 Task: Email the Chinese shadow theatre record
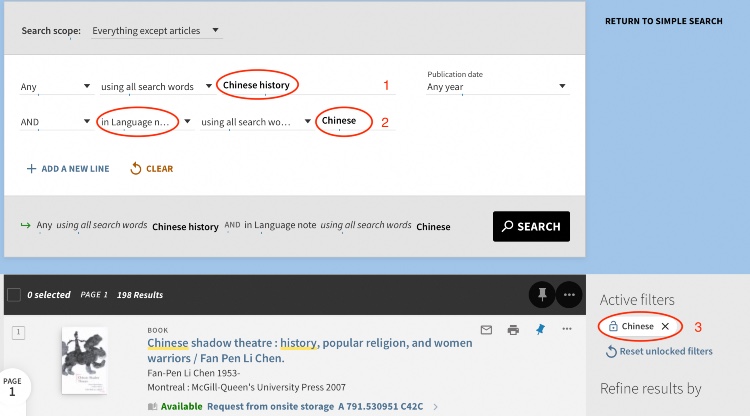click(486, 329)
